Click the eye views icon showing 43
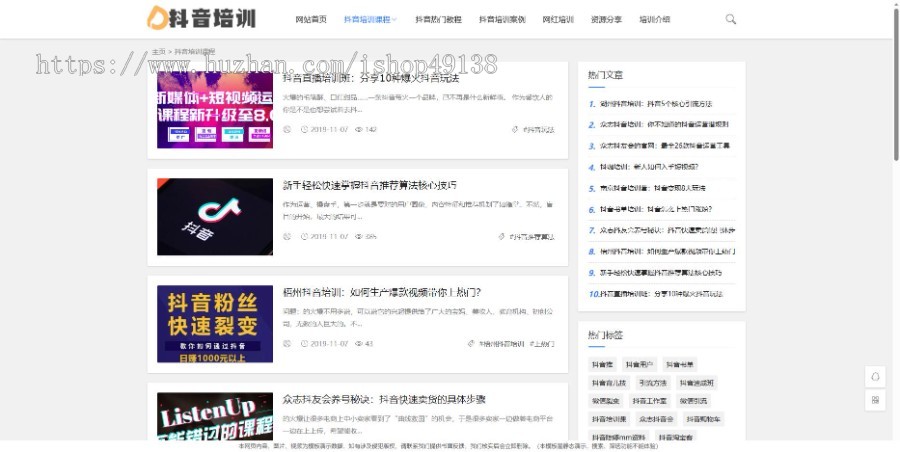Viewport: 900px width, 452px height. [x=359, y=343]
